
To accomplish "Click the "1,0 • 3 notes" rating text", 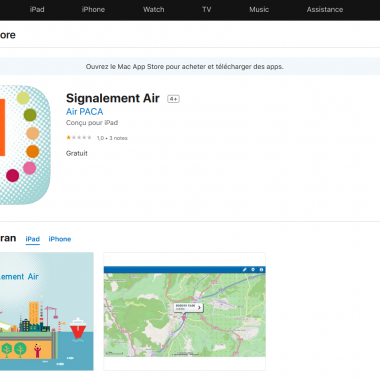I will pyautogui.click(x=112, y=138).
